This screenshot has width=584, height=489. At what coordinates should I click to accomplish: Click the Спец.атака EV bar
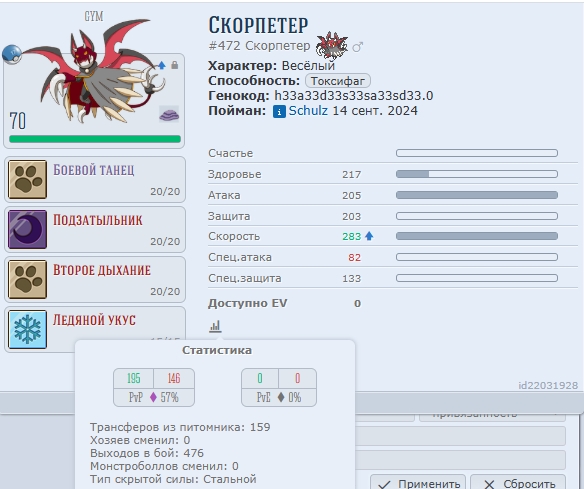477,257
